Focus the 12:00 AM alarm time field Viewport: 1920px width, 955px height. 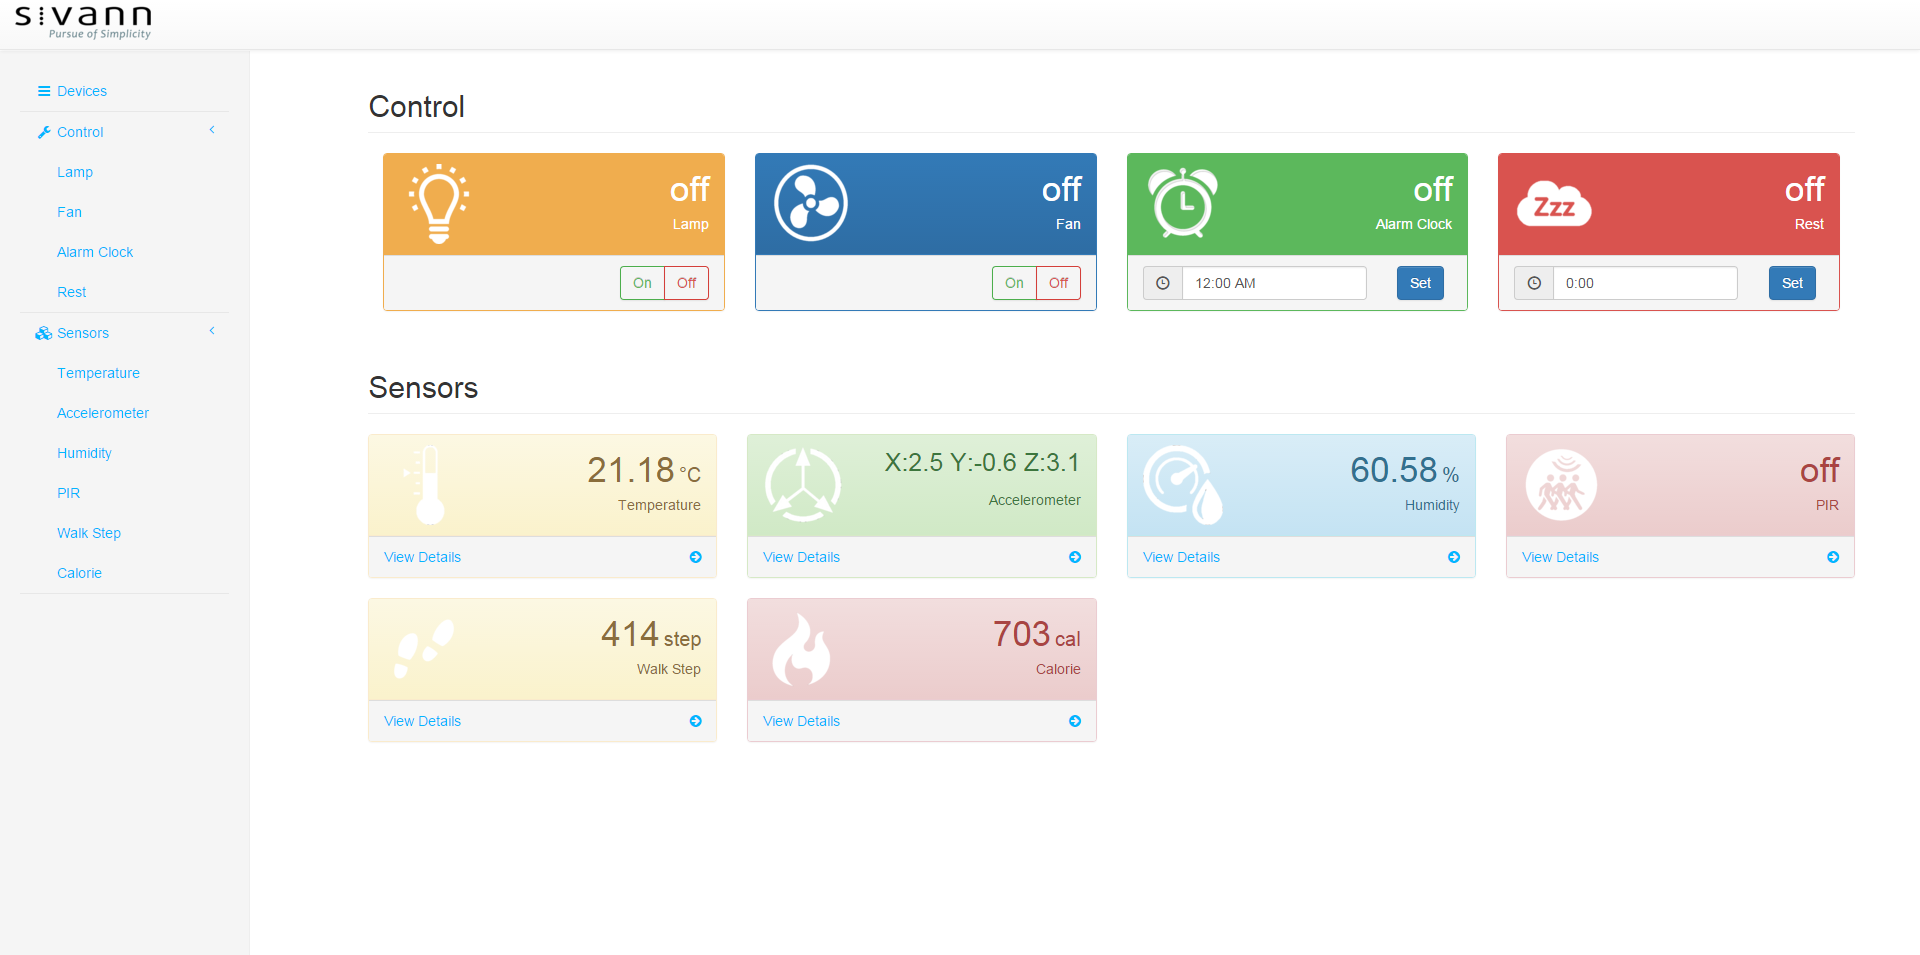click(x=1274, y=283)
